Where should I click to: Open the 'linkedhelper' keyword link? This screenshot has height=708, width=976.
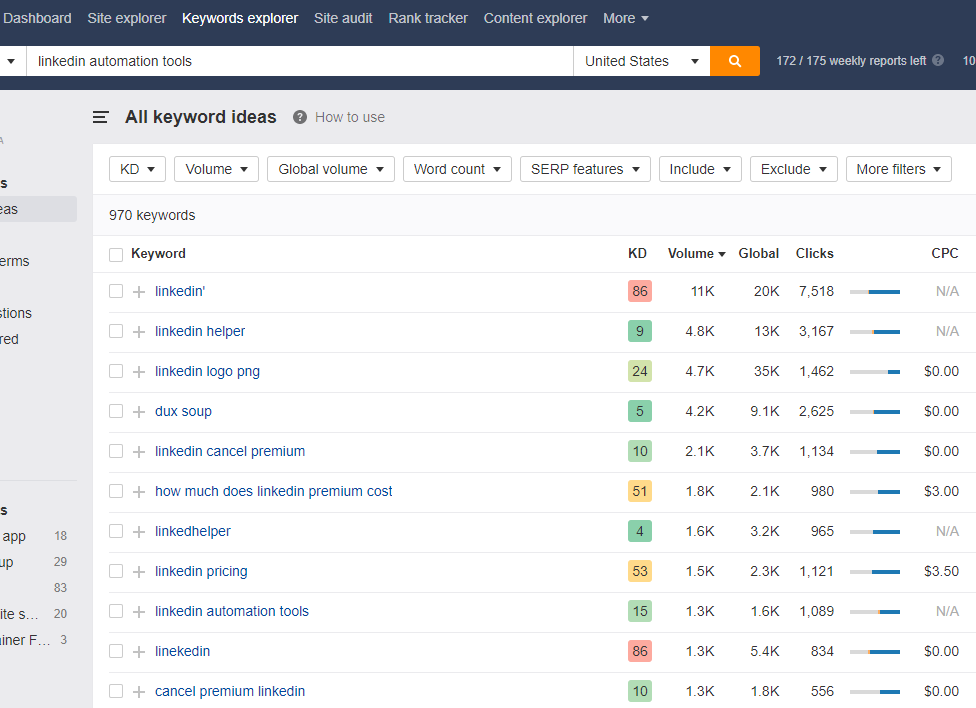(193, 531)
